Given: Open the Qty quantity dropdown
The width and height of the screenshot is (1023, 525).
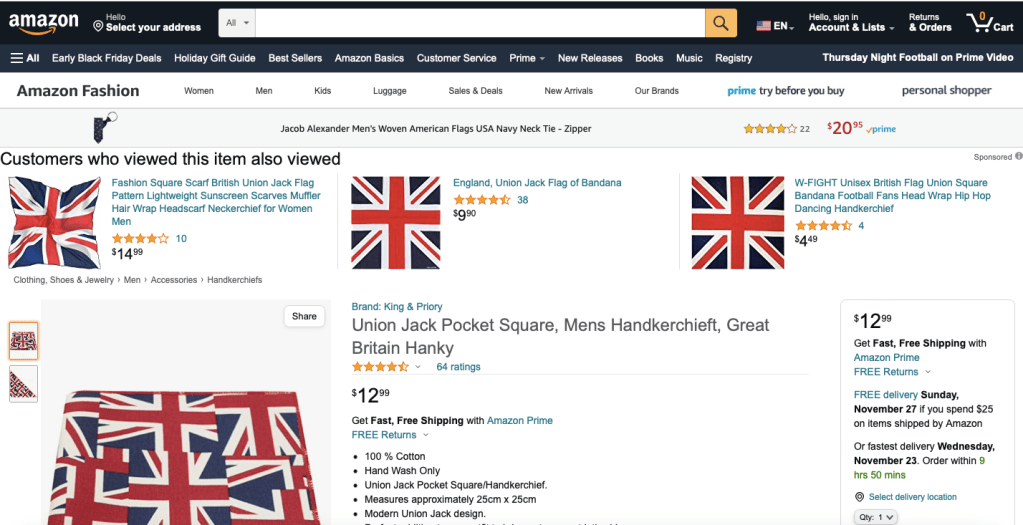Looking at the screenshot, I should 876,517.
